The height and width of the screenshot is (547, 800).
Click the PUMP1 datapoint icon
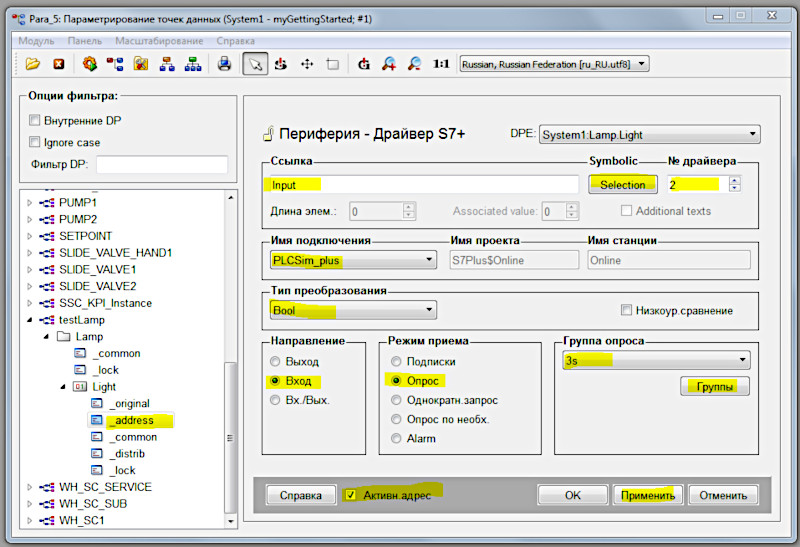click(47, 203)
